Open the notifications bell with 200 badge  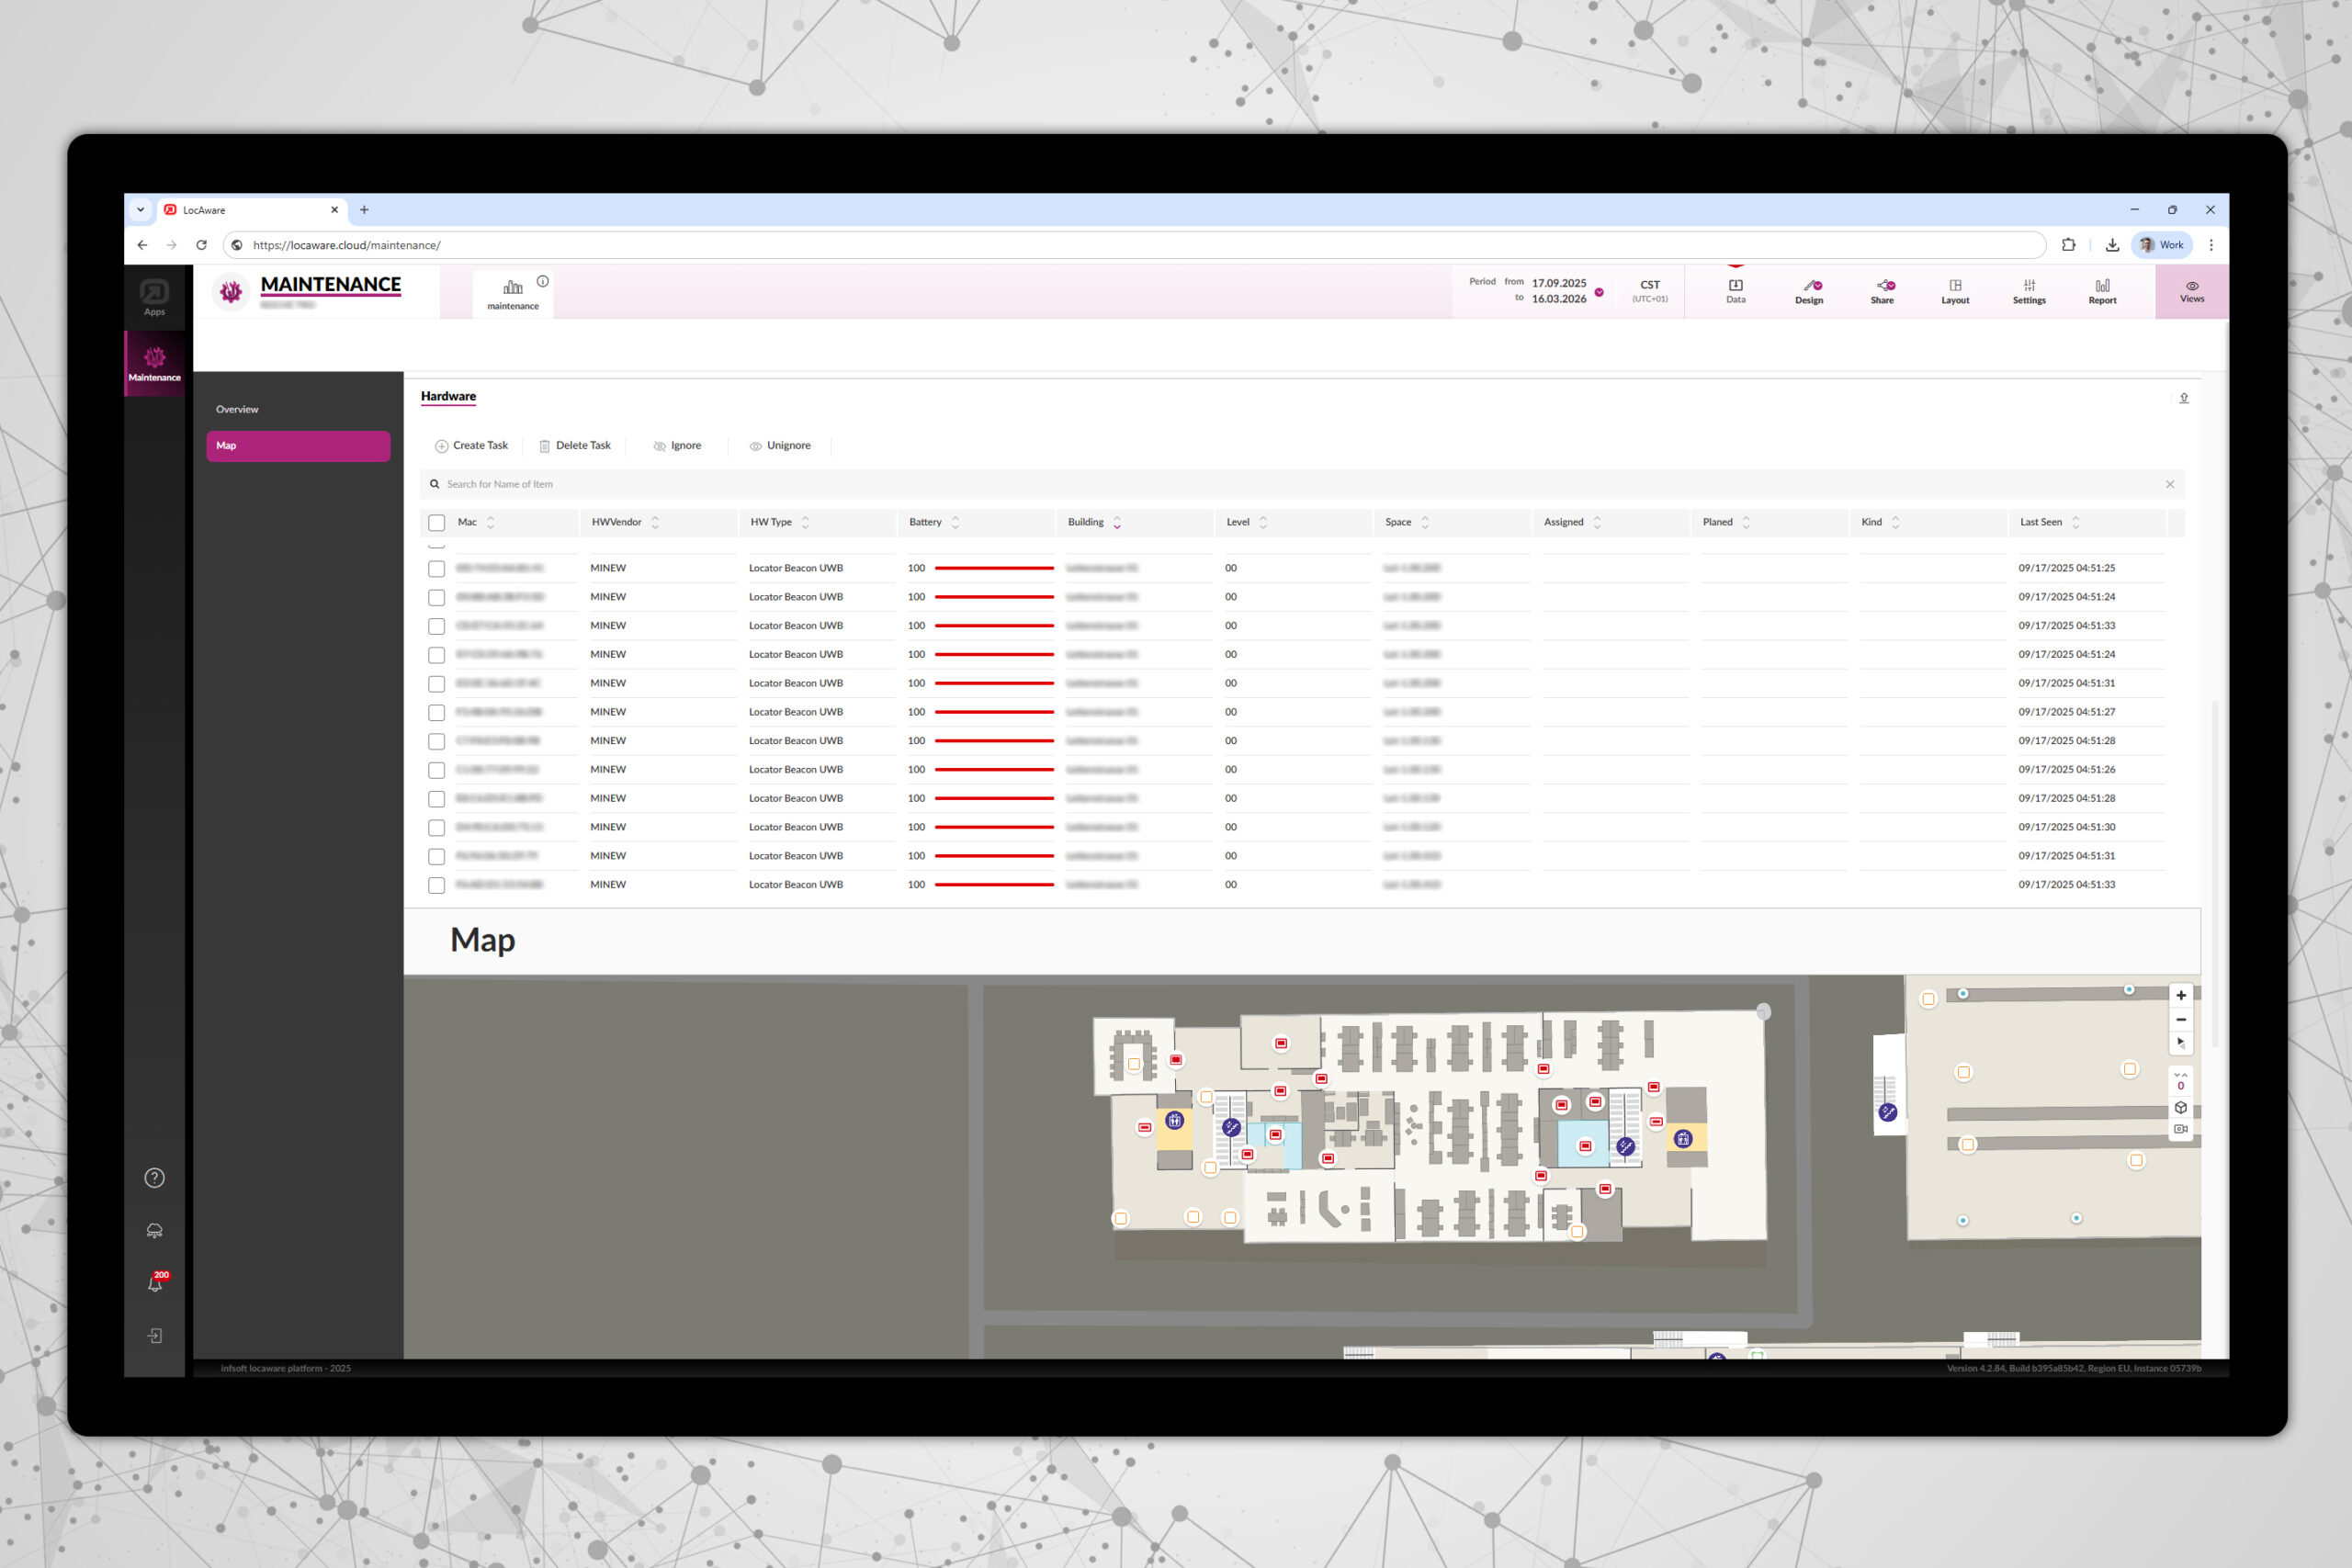[x=155, y=1283]
